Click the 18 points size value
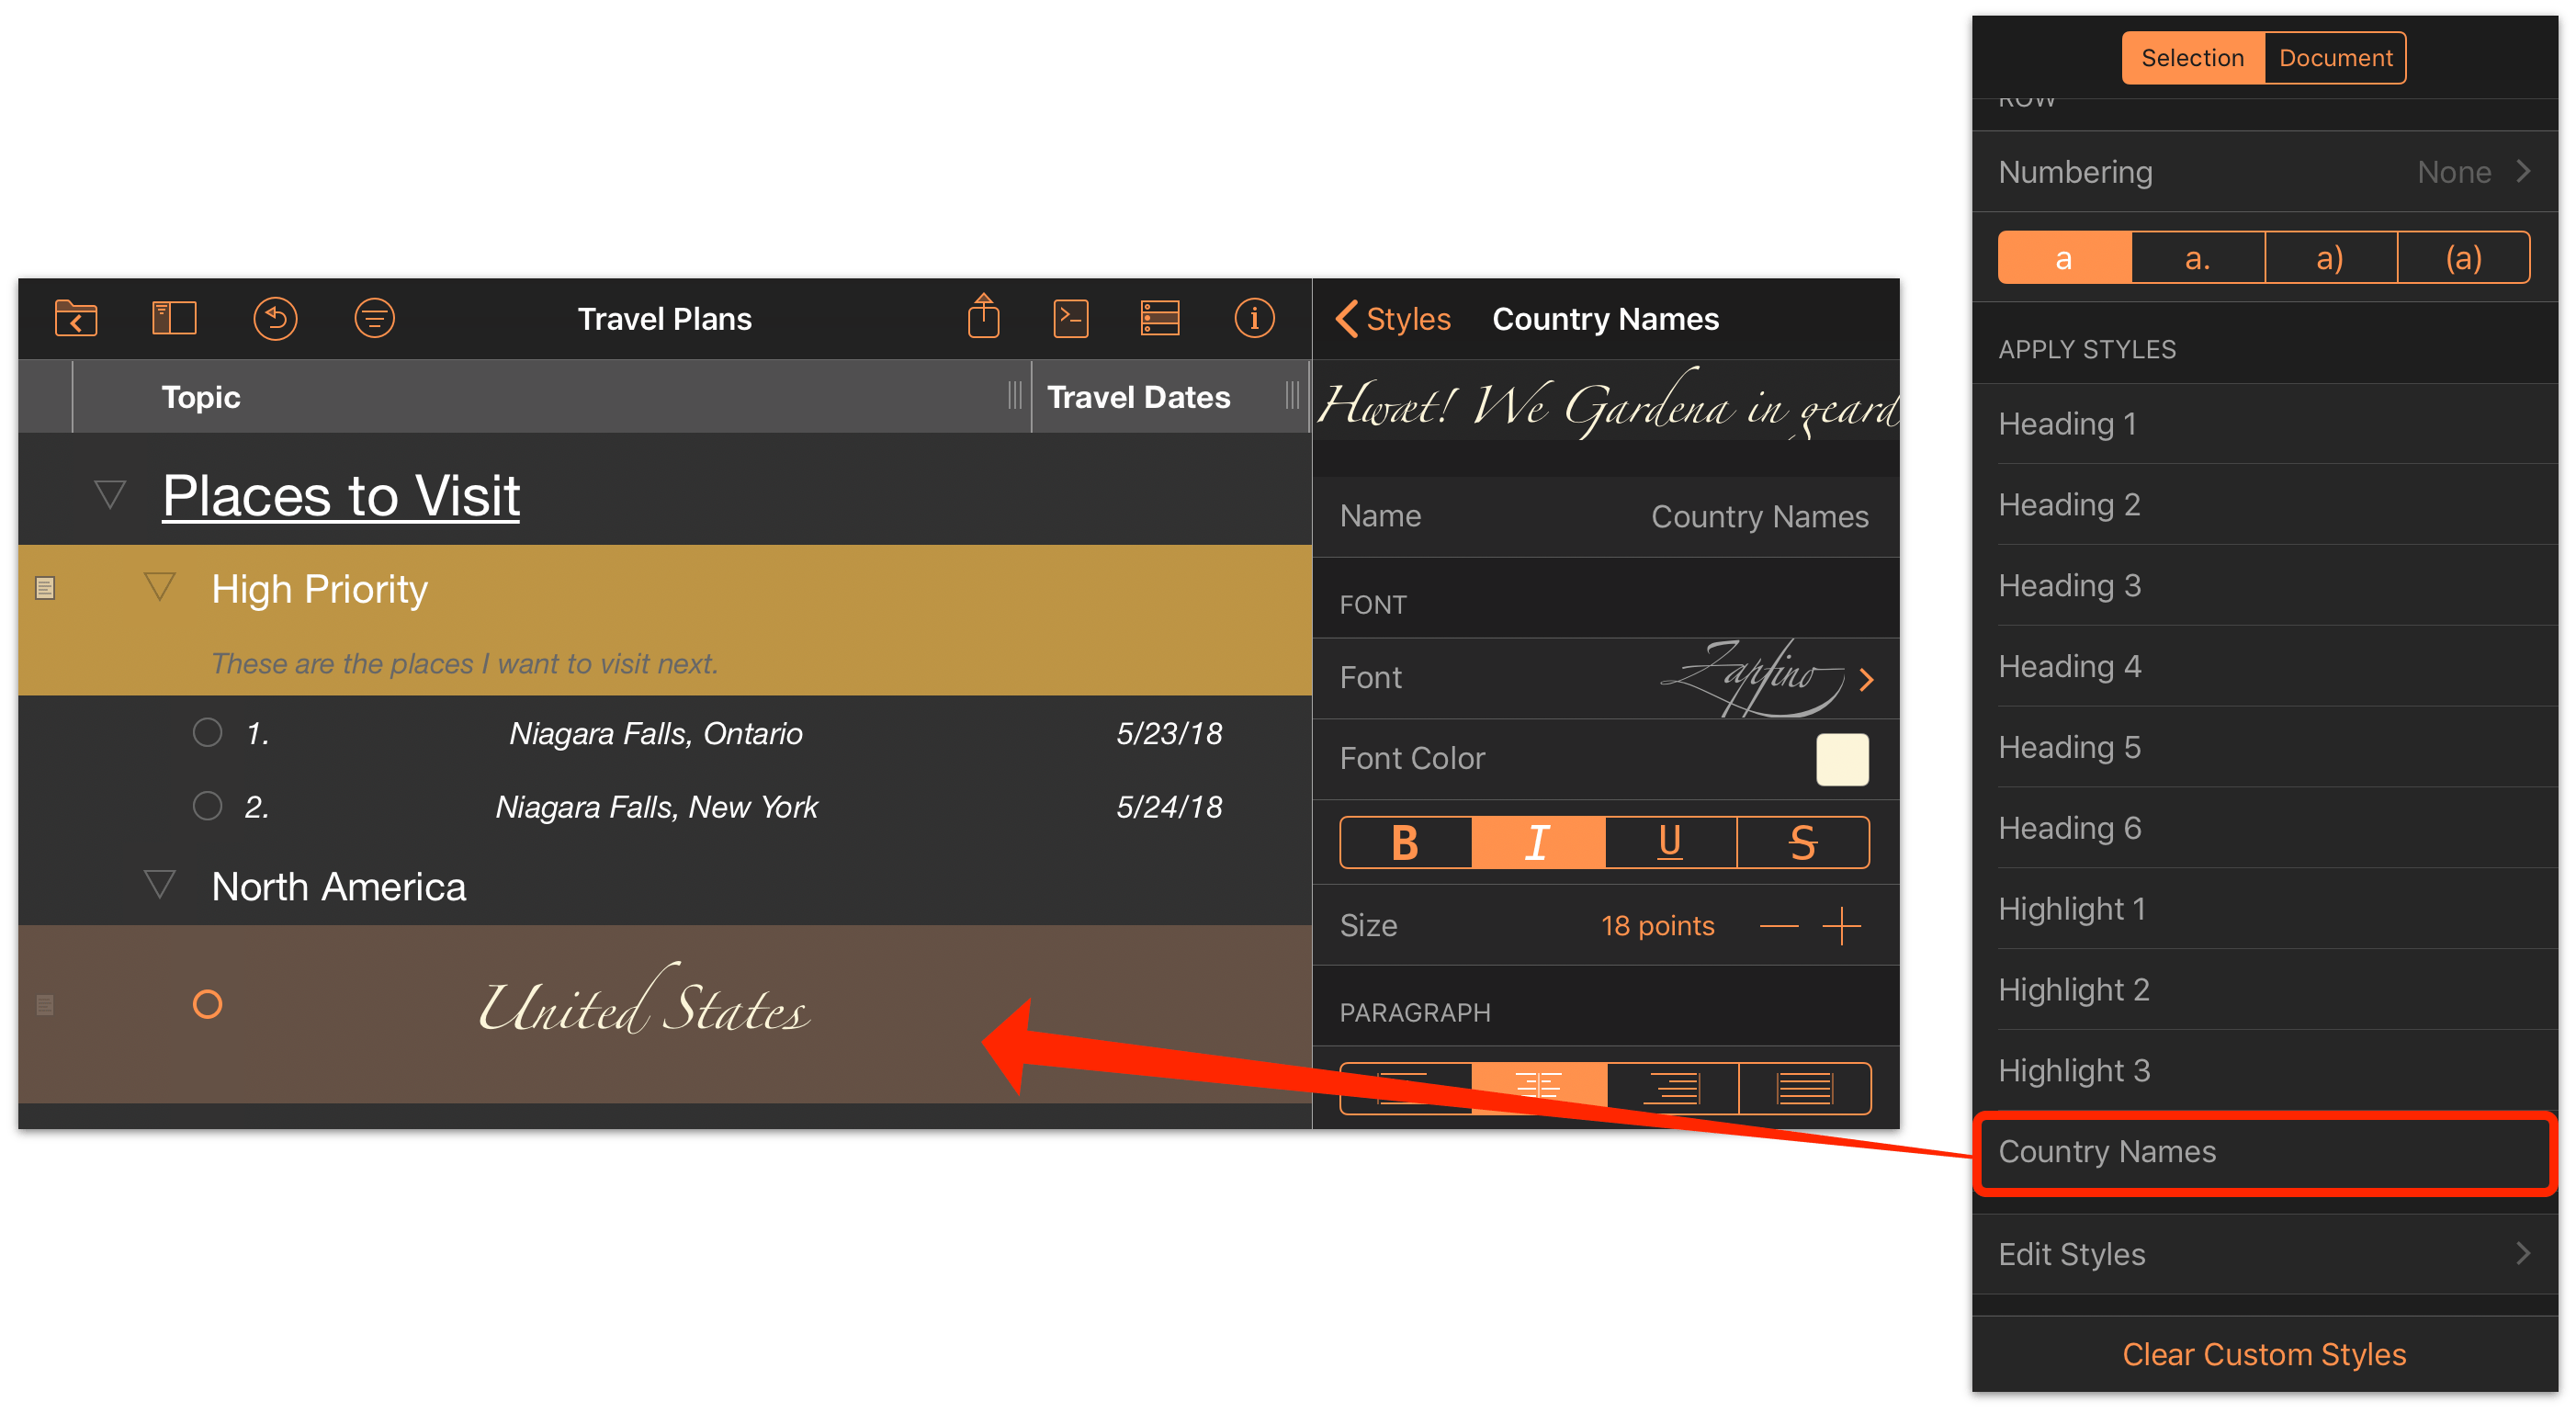This screenshot has height=1413, width=2576. [1657, 926]
